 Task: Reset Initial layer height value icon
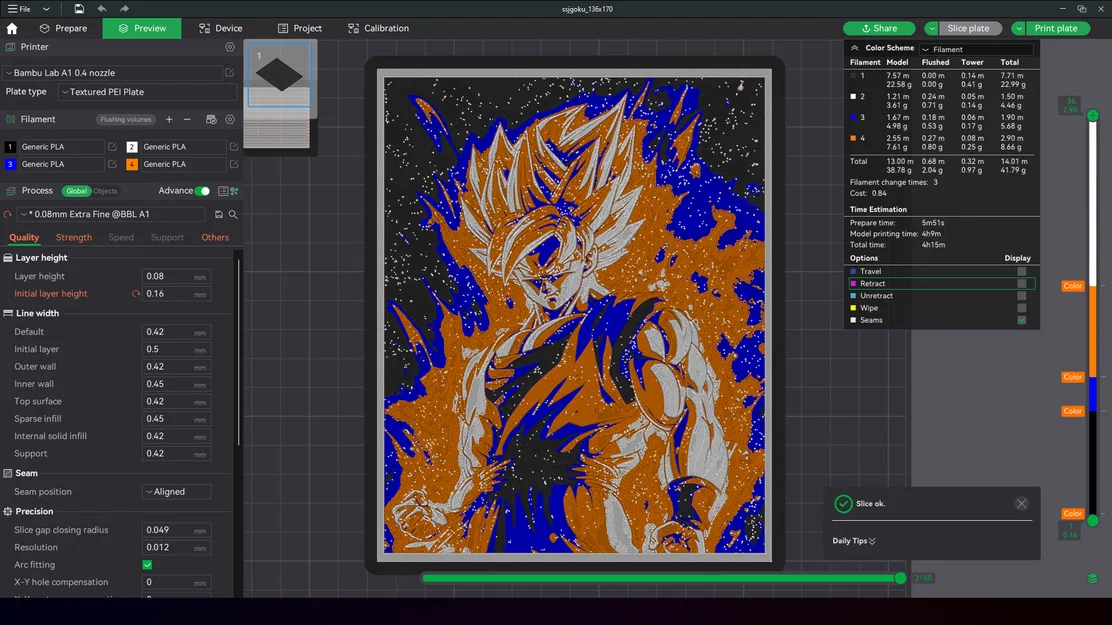pos(135,294)
